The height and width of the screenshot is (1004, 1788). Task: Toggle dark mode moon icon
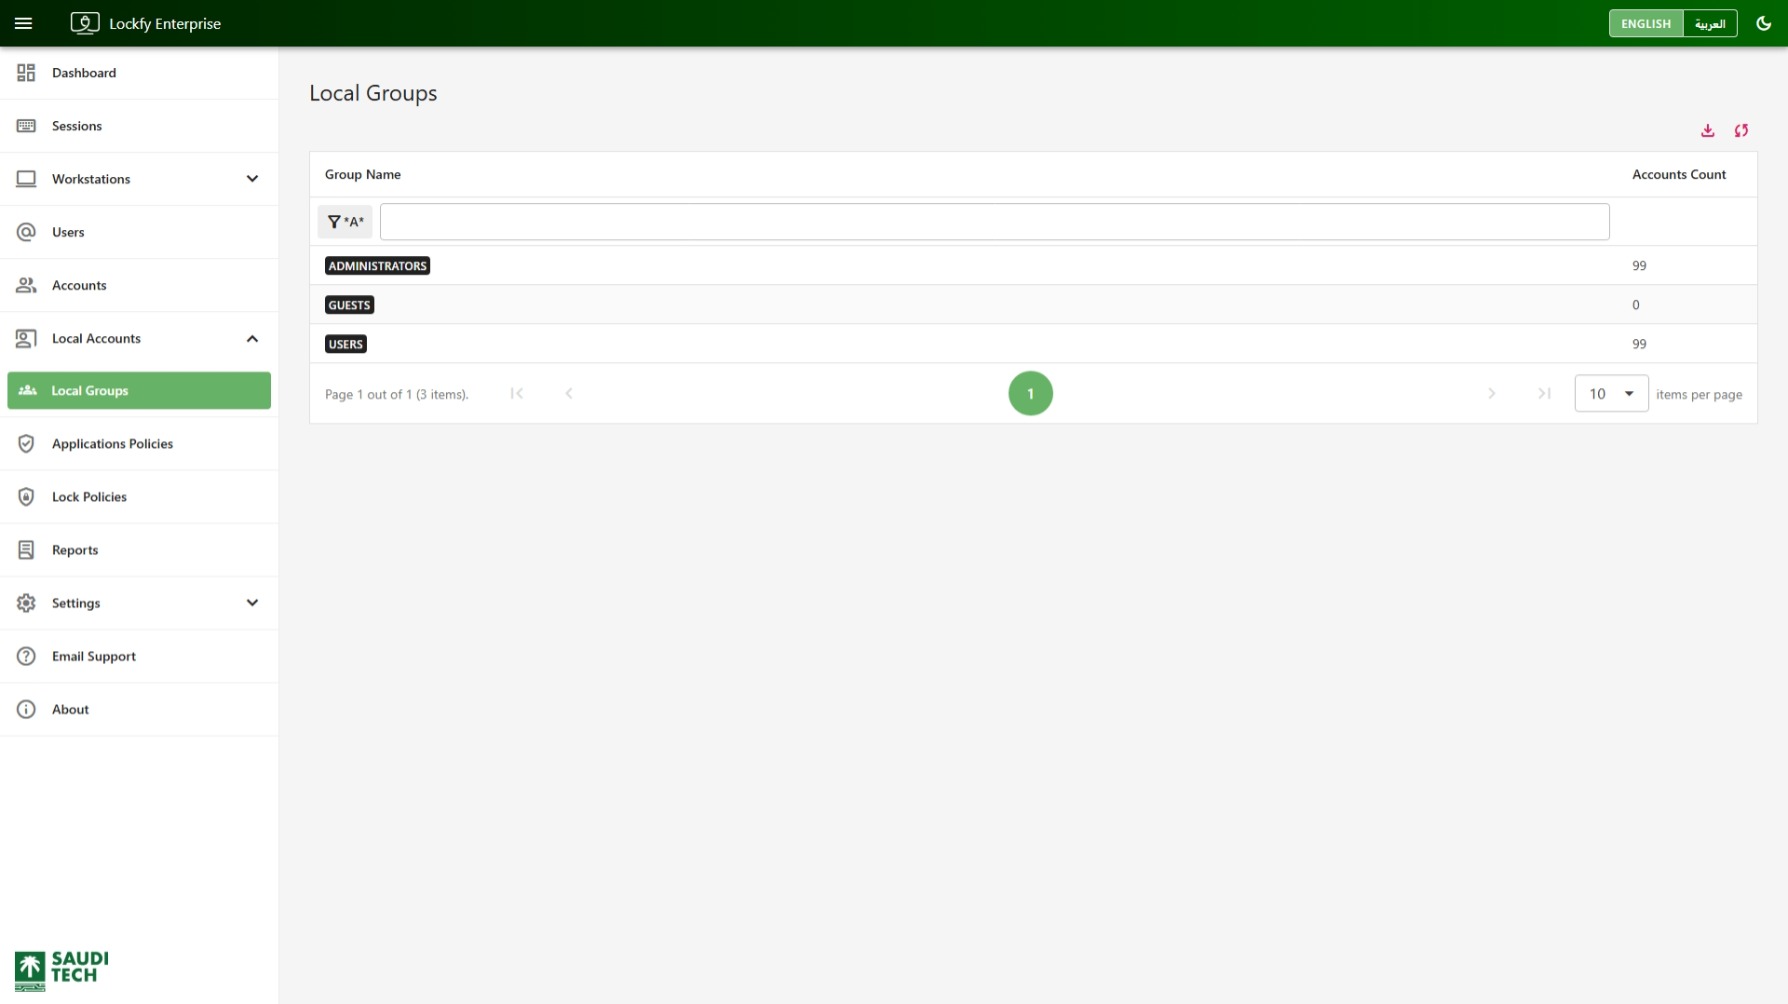click(1764, 23)
